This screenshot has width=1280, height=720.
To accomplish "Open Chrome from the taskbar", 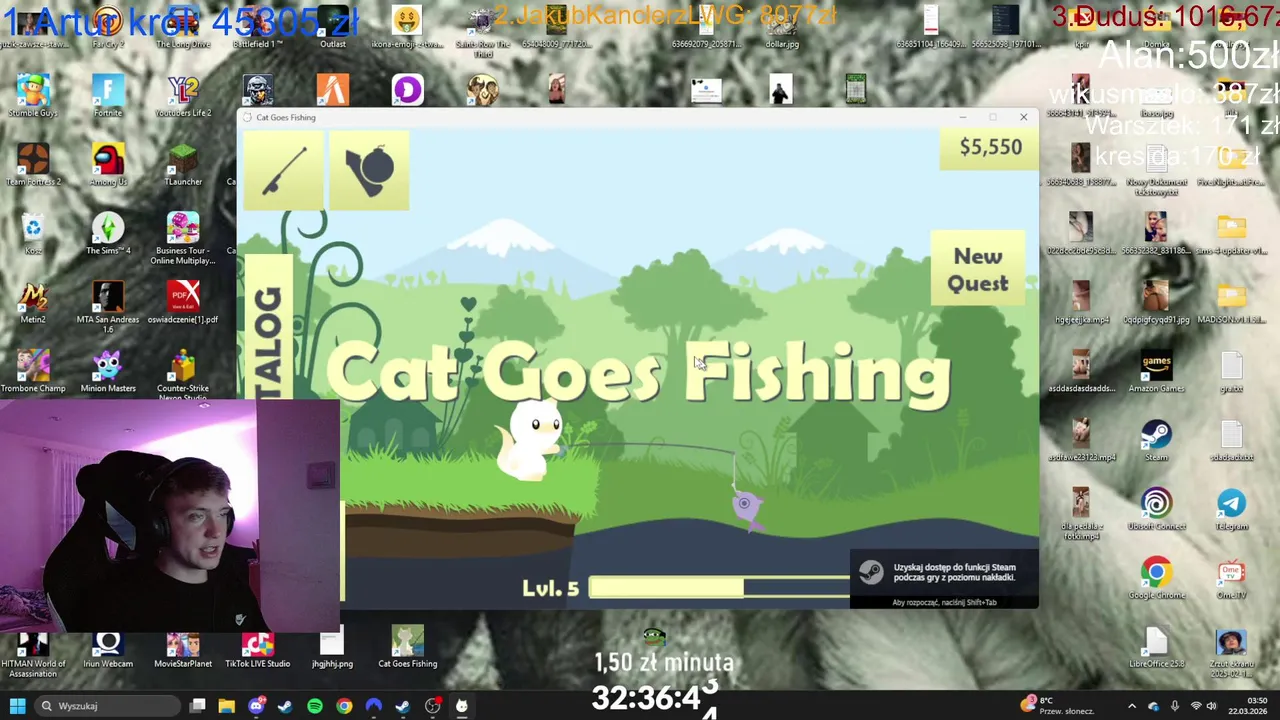I will 344,706.
